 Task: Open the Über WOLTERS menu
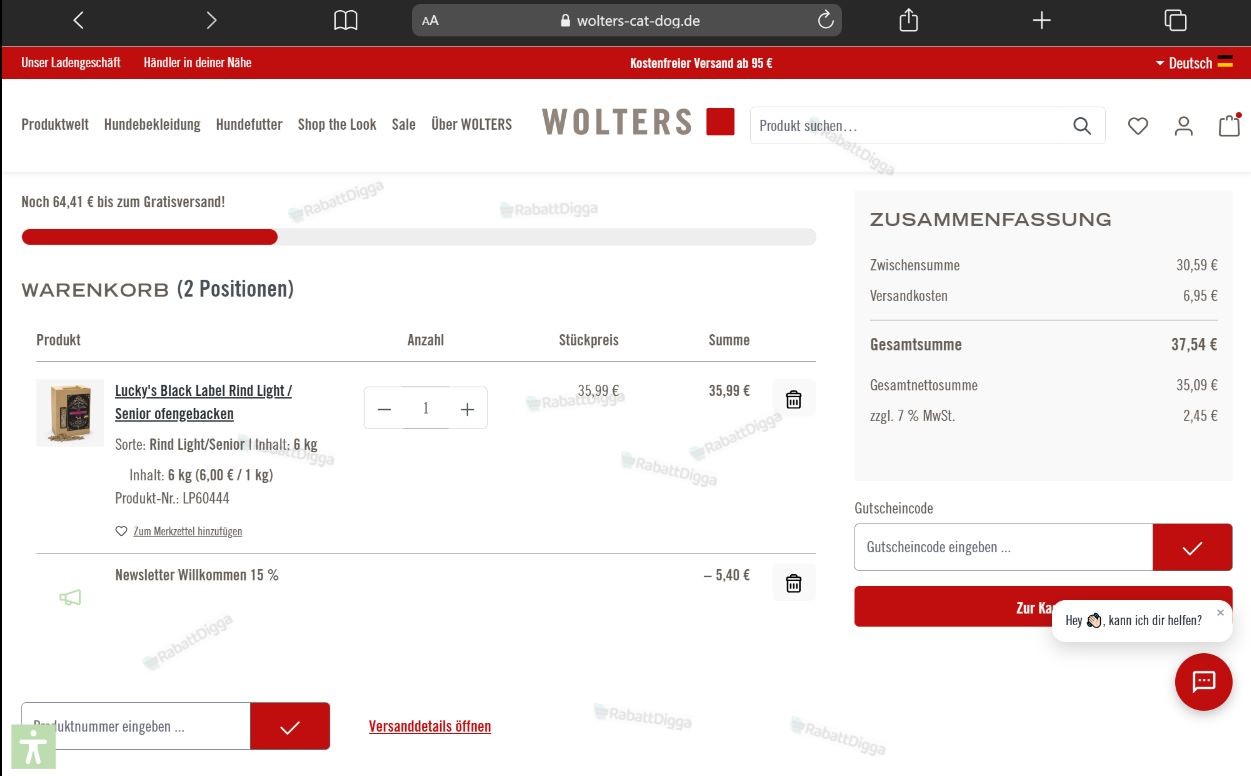click(471, 124)
